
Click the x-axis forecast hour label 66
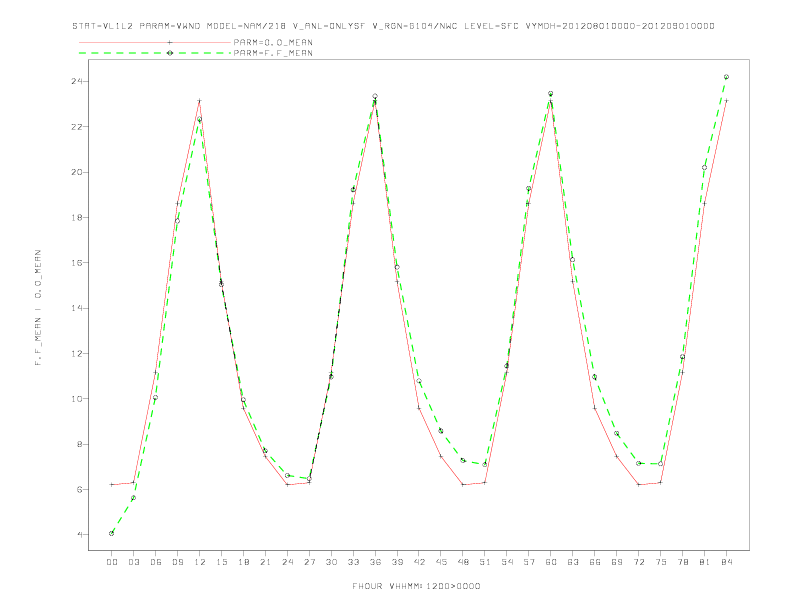595,562
